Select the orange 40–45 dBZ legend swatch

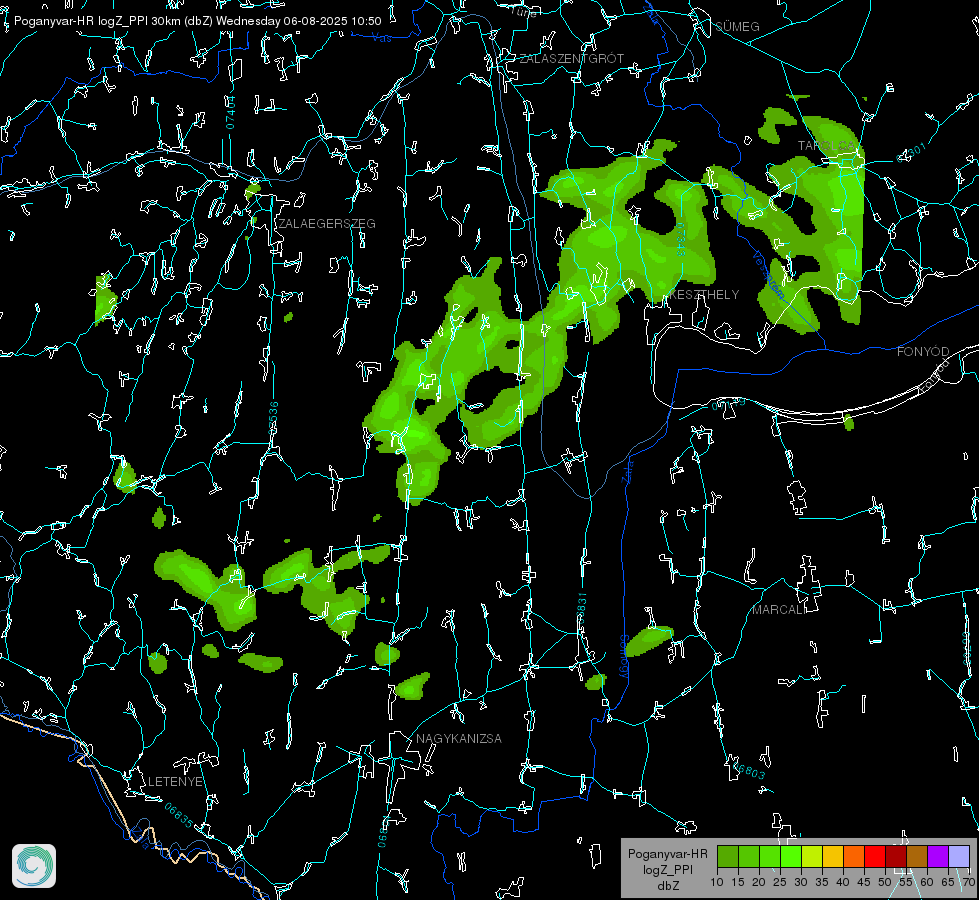[854, 856]
